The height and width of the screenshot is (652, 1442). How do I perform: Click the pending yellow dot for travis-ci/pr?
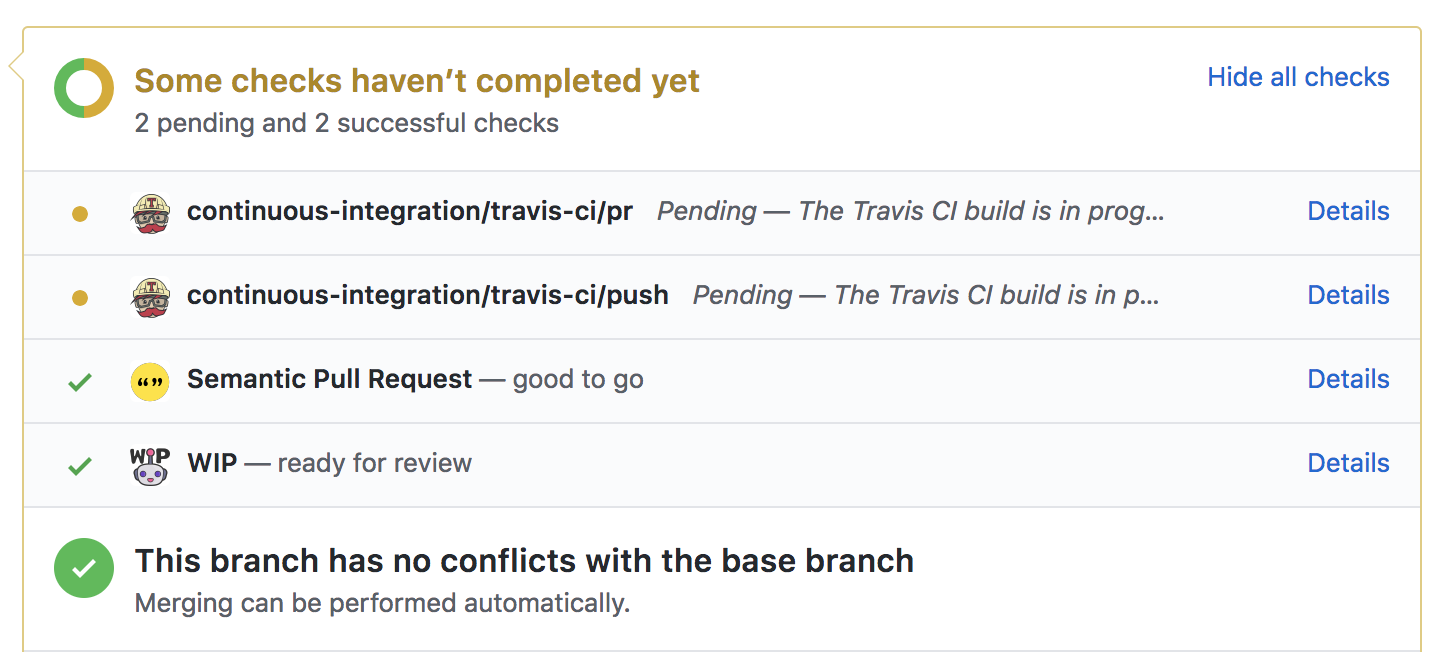pyautogui.click(x=80, y=213)
